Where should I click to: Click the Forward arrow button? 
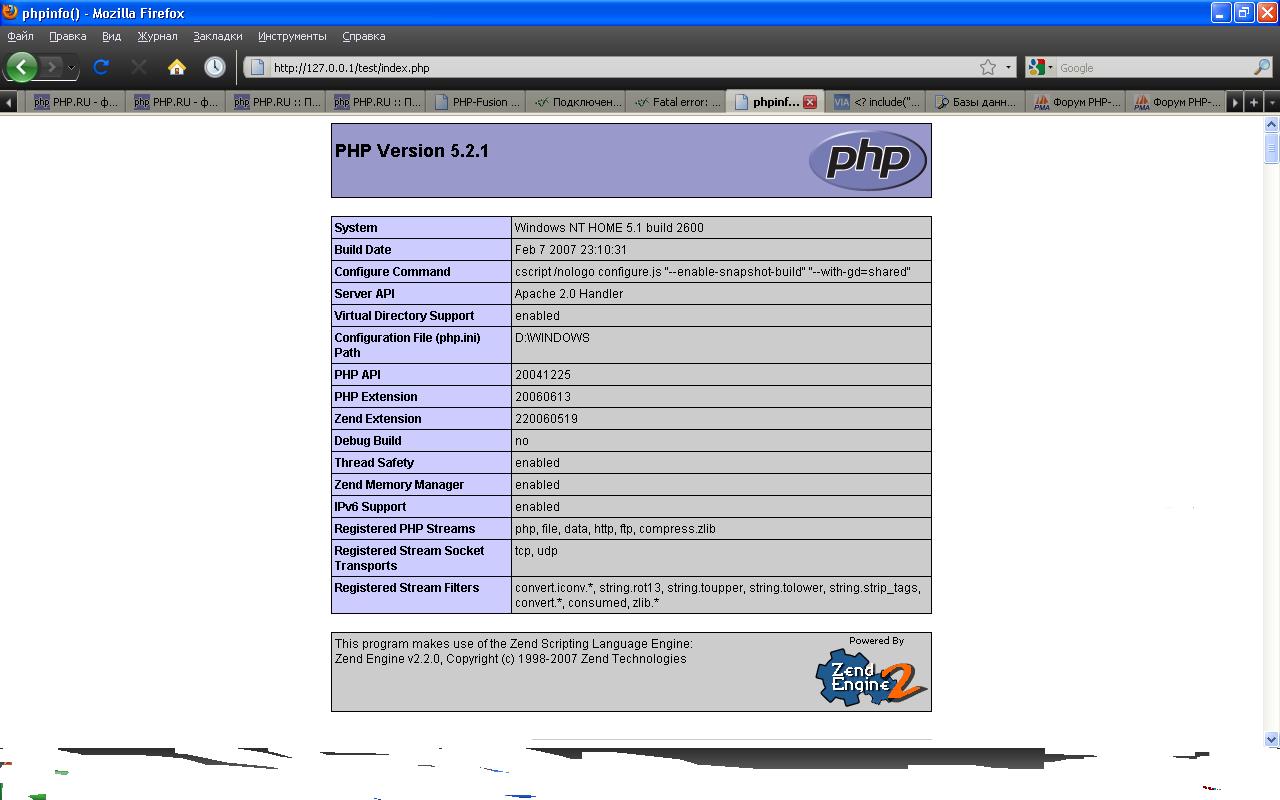[x=52, y=67]
